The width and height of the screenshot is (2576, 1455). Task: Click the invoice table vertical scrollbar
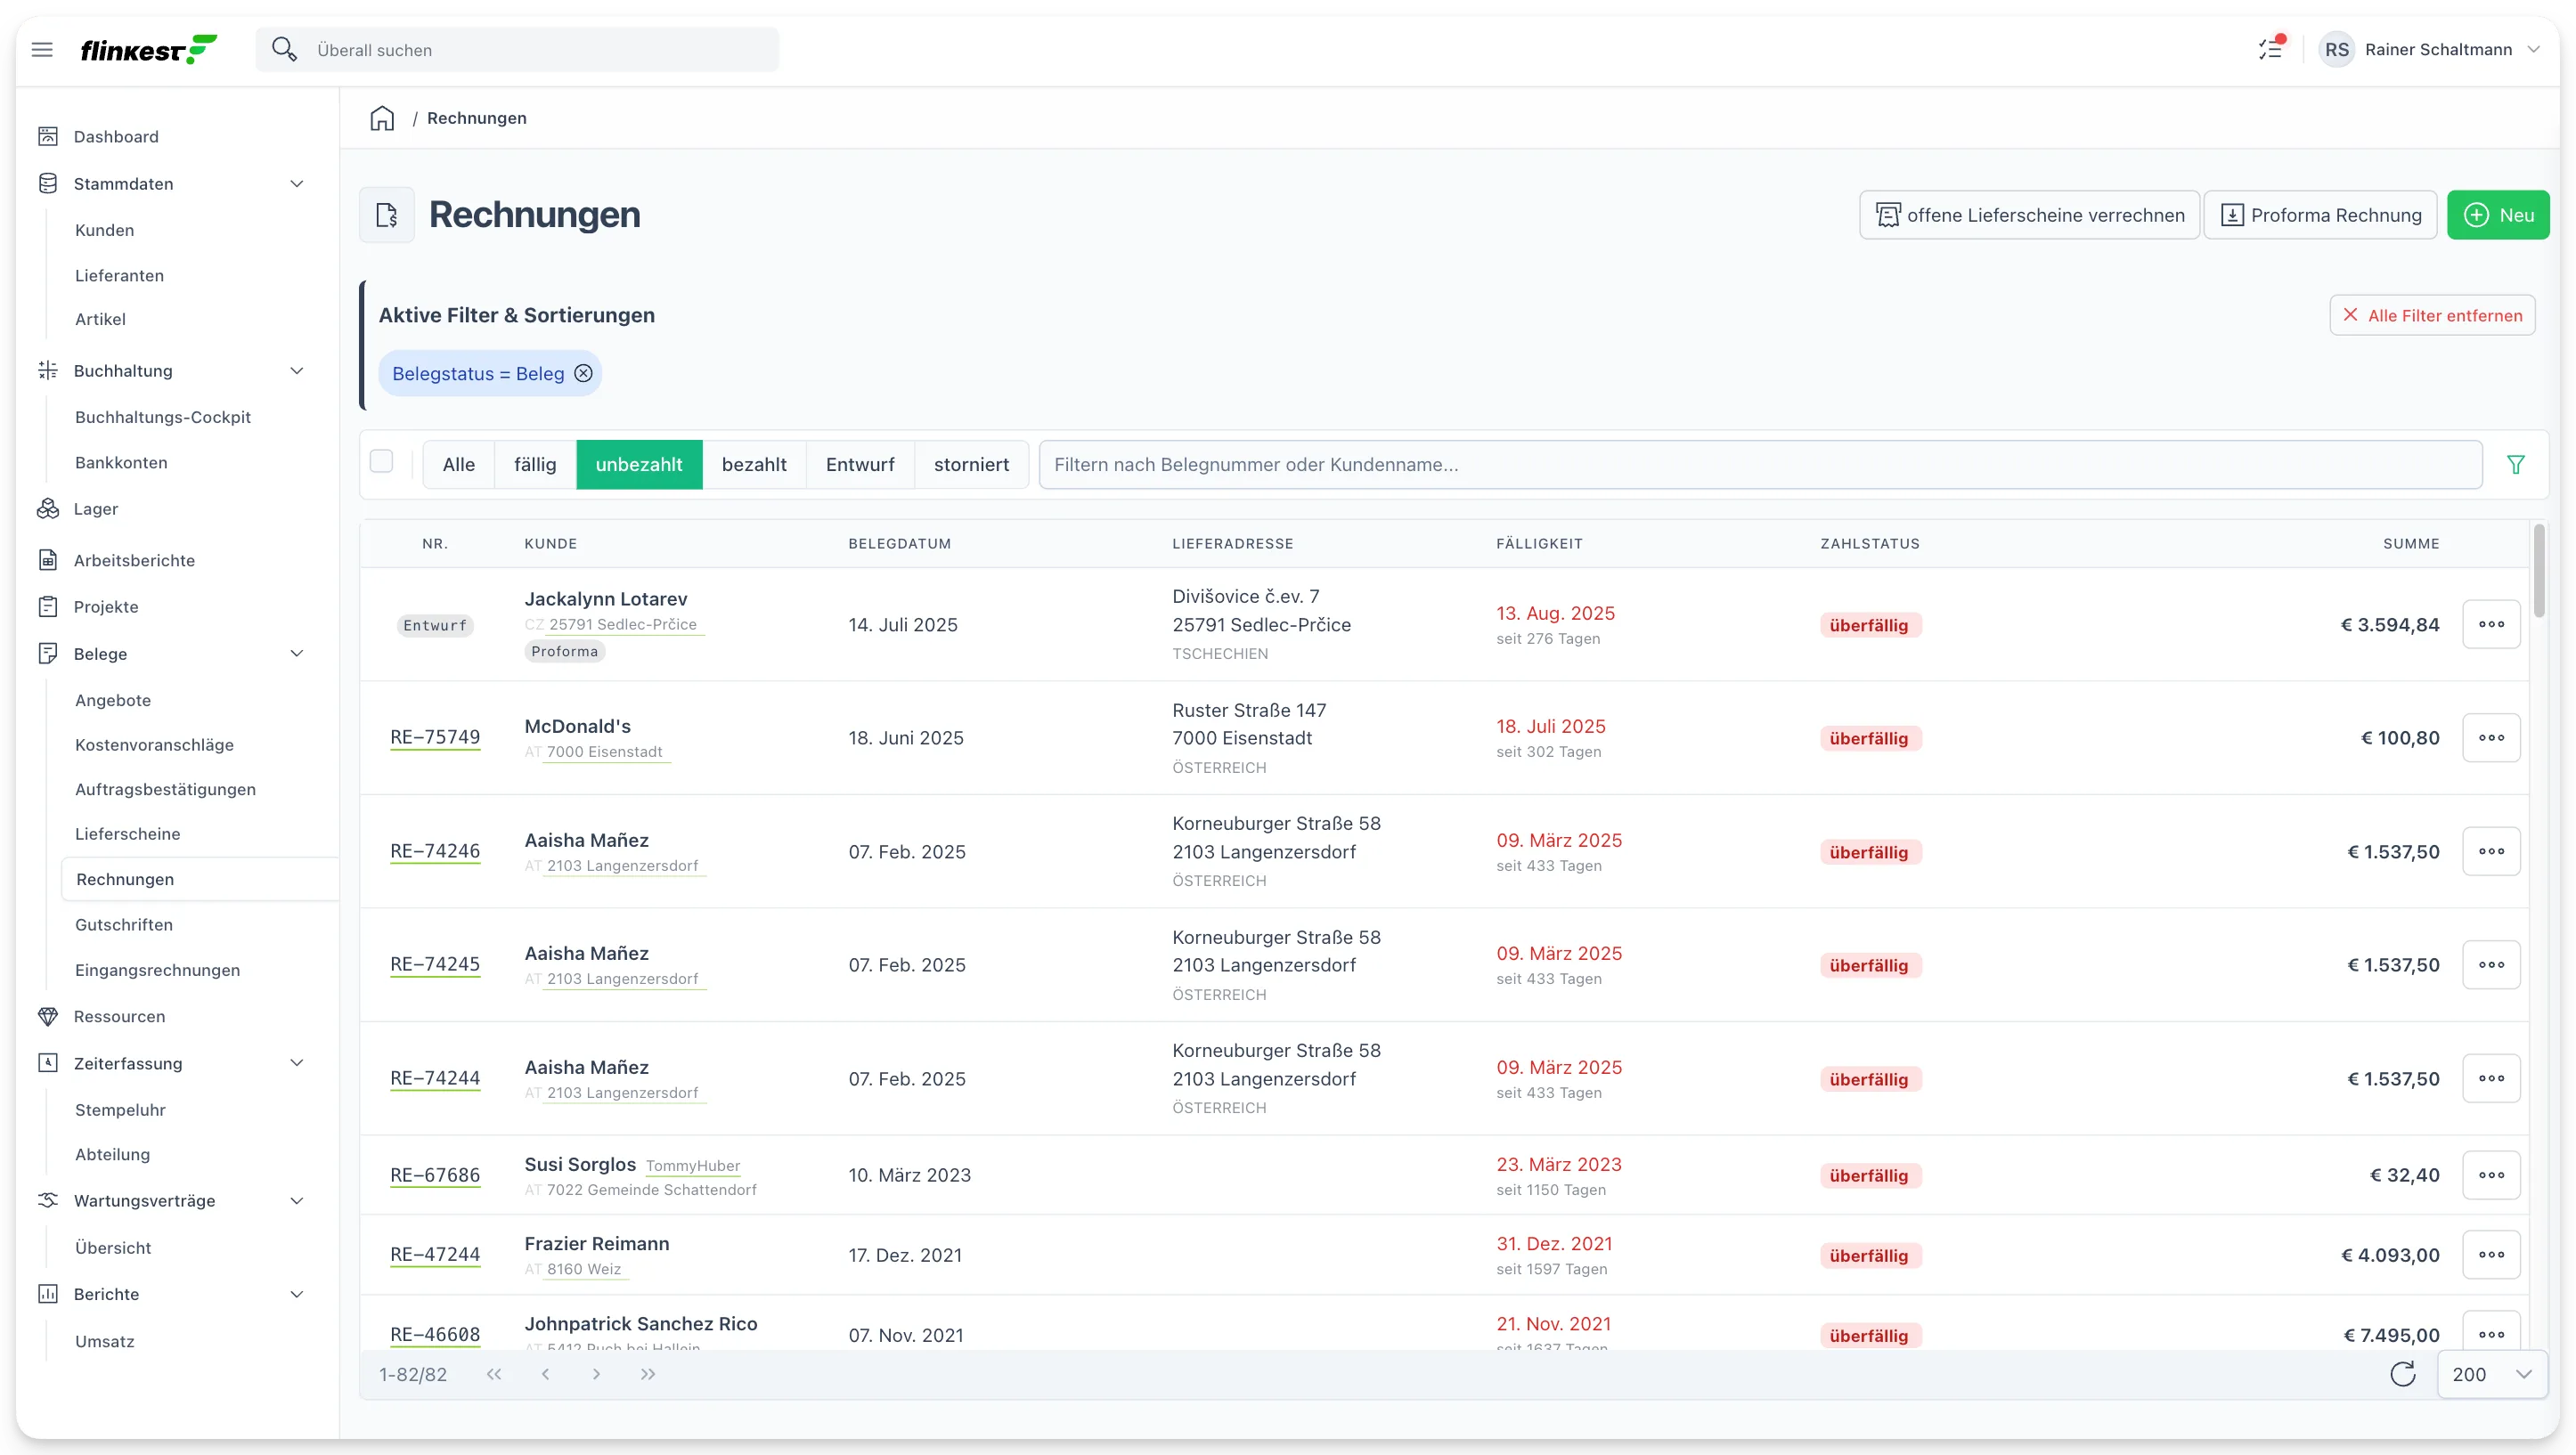[2539, 570]
